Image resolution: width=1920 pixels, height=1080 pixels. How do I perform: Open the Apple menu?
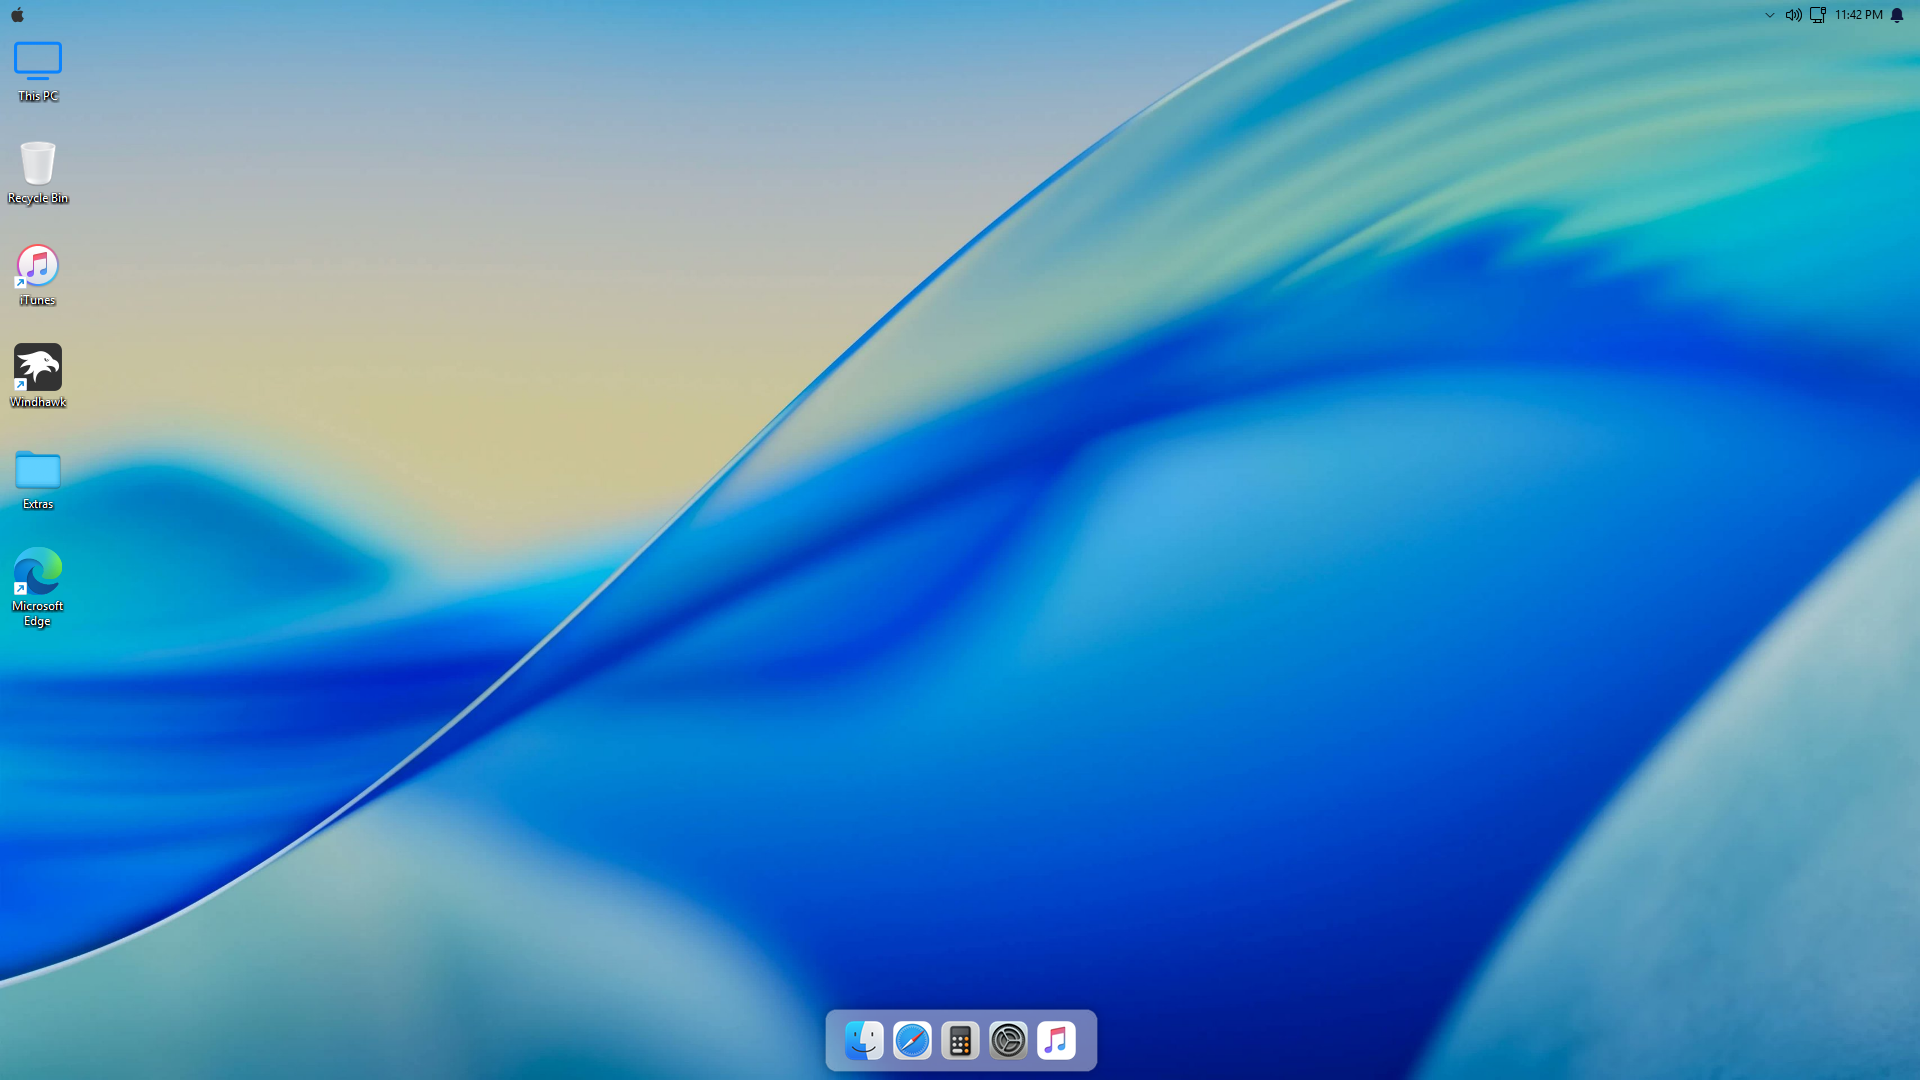point(16,15)
